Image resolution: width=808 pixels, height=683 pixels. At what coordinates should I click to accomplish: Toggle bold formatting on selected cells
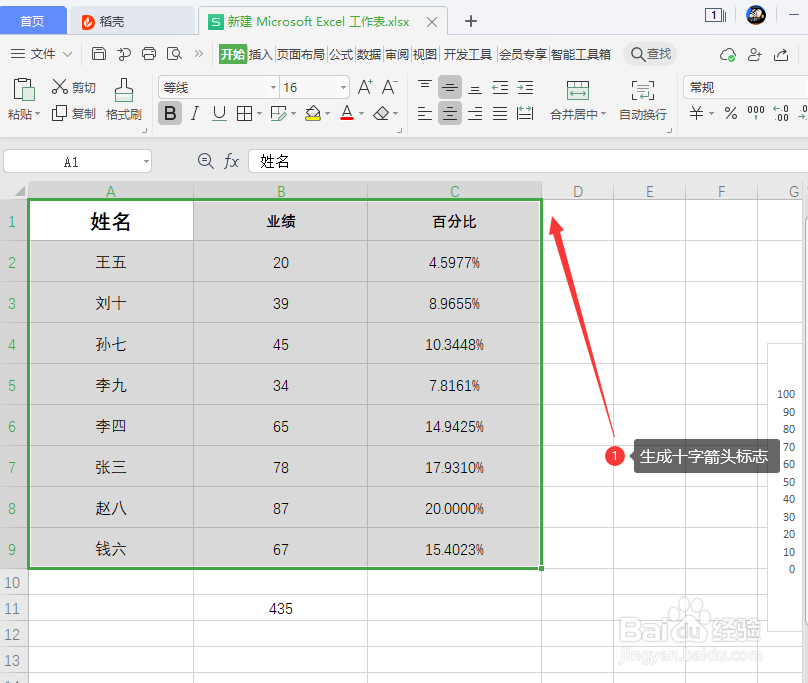pyautogui.click(x=171, y=114)
